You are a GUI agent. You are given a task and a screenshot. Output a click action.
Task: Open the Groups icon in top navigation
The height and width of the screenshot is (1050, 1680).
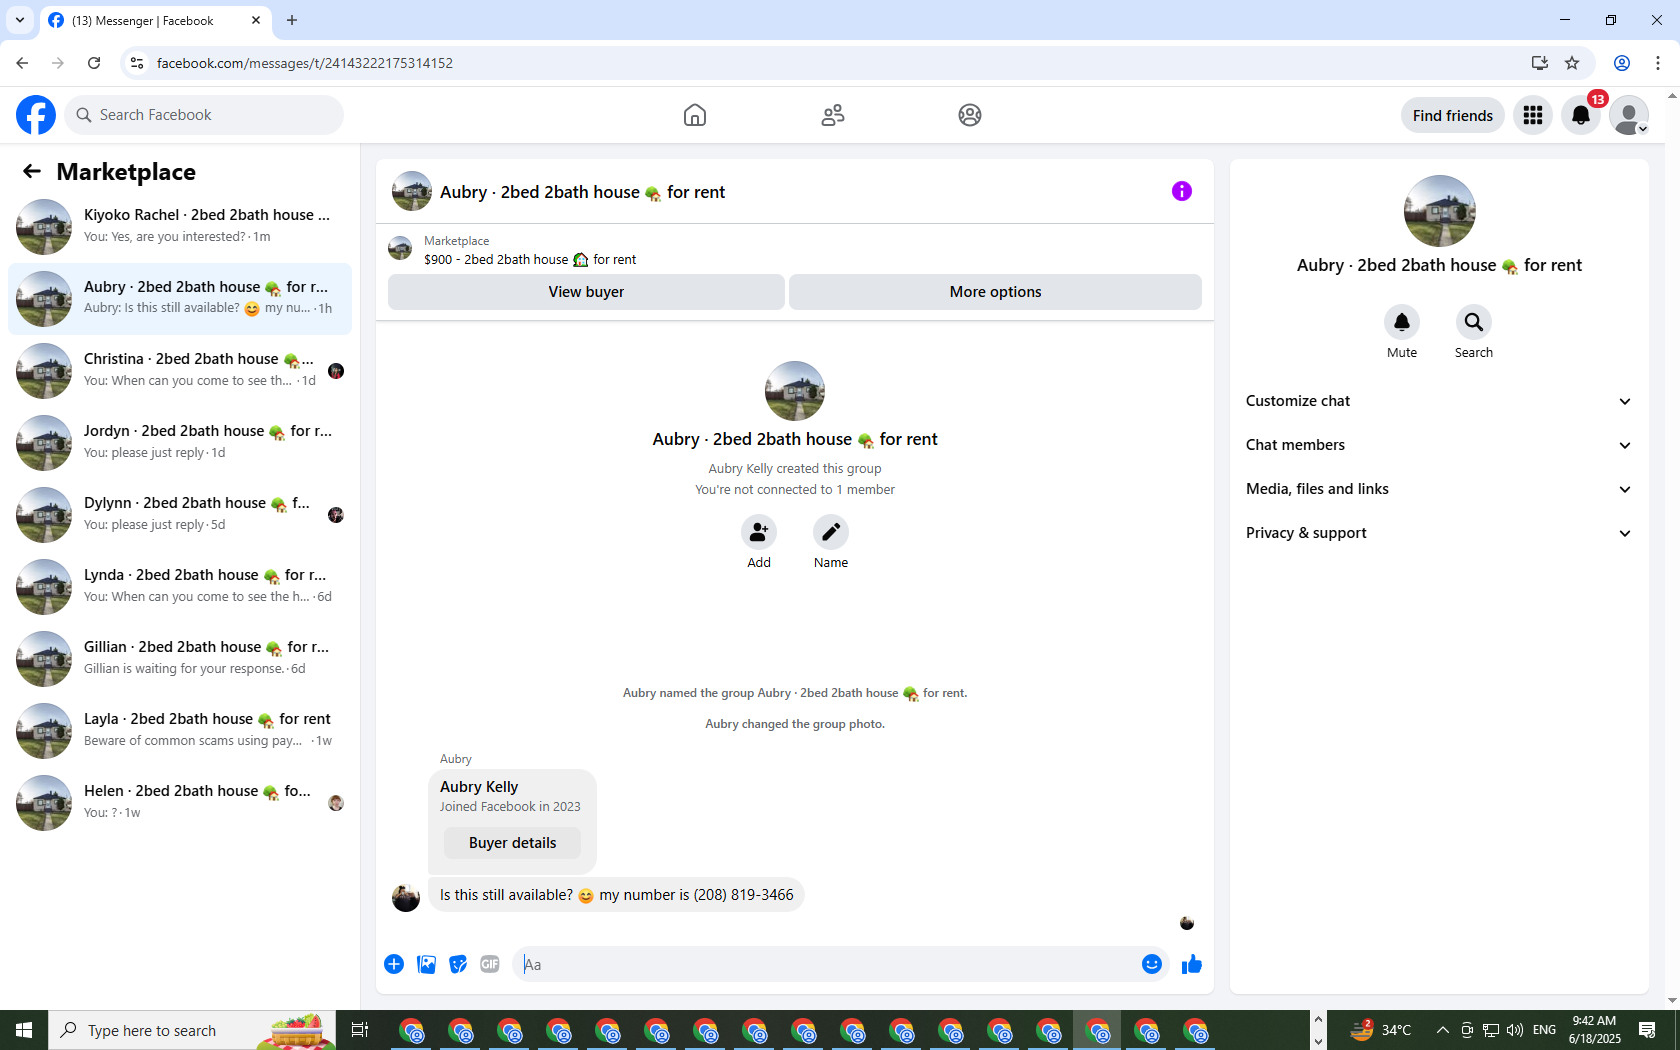click(970, 115)
